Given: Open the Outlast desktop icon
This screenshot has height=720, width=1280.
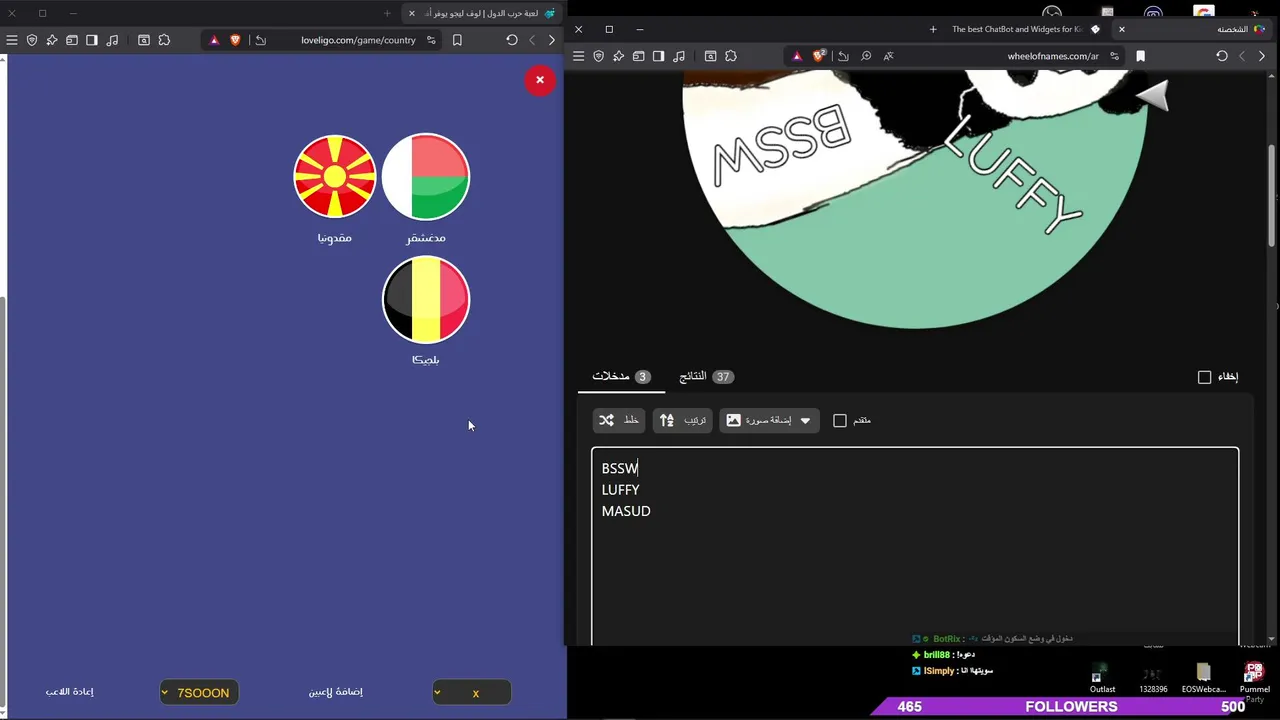Looking at the screenshot, I should coord(1102,678).
